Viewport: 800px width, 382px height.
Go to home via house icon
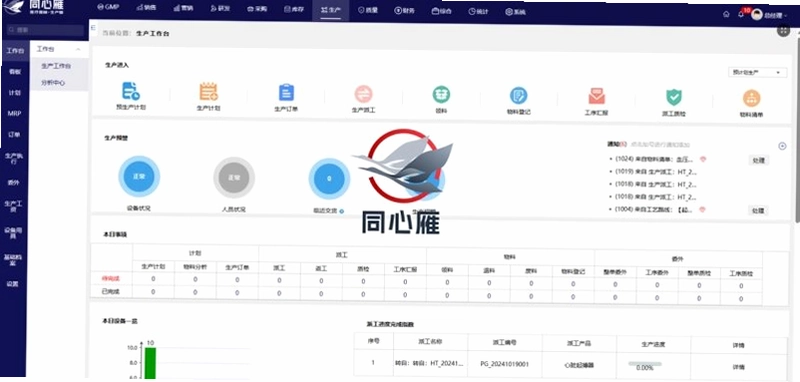726,14
